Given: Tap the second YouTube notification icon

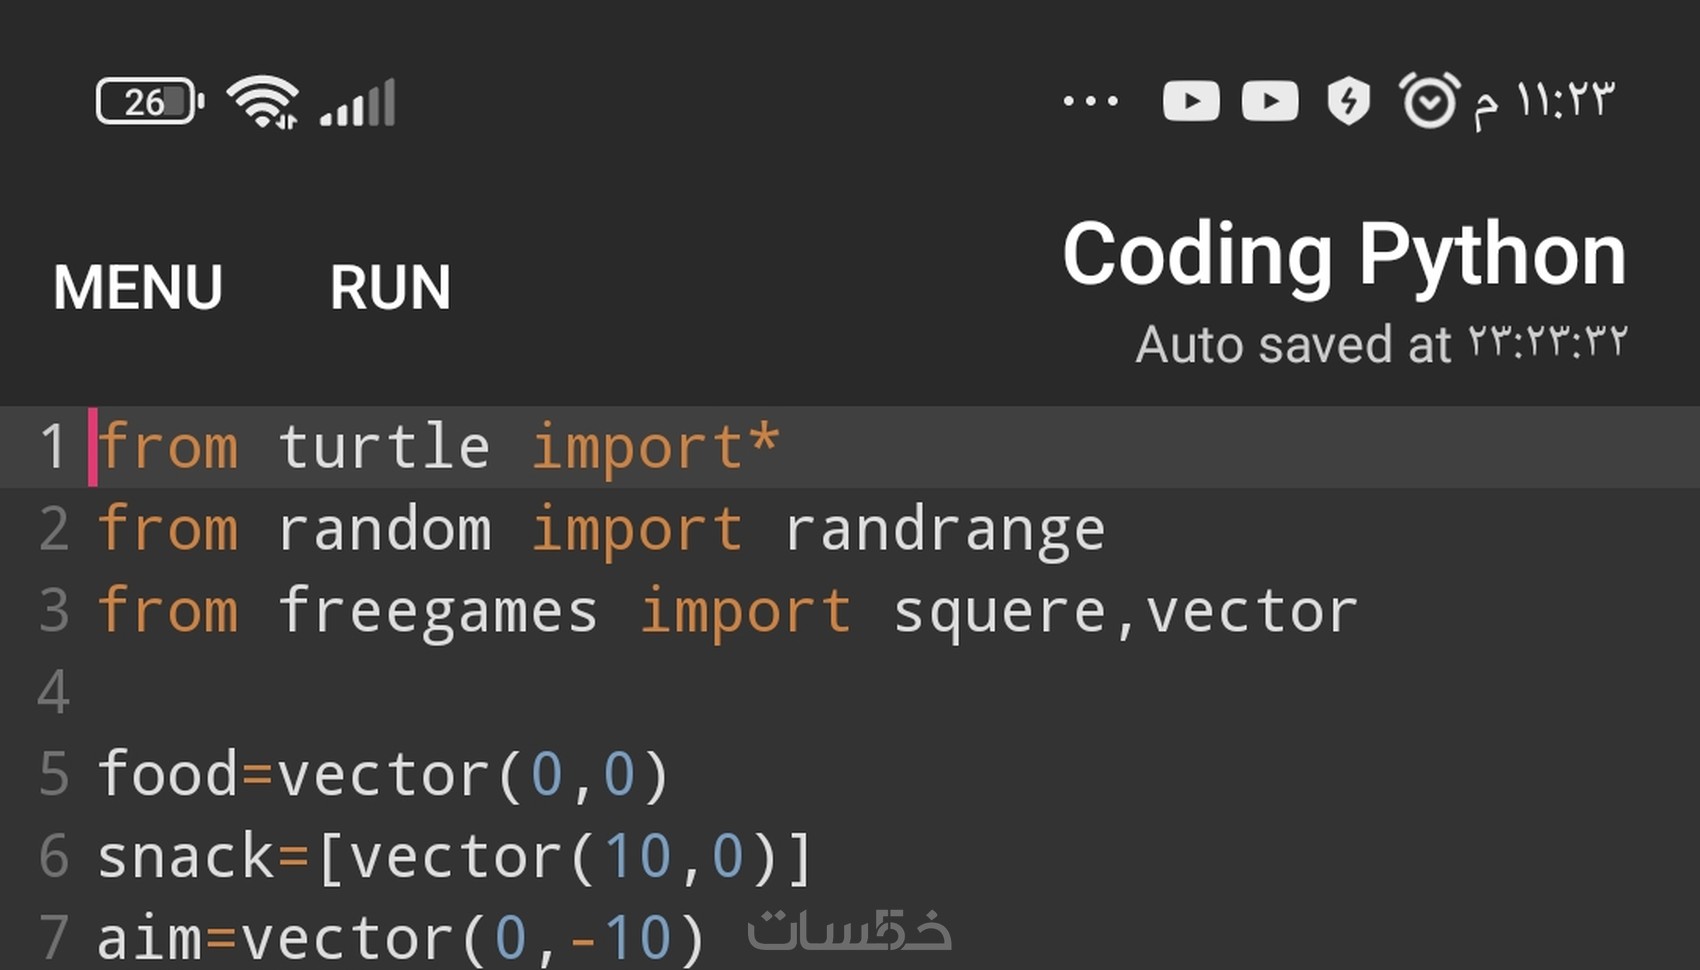Looking at the screenshot, I should tap(1270, 101).
